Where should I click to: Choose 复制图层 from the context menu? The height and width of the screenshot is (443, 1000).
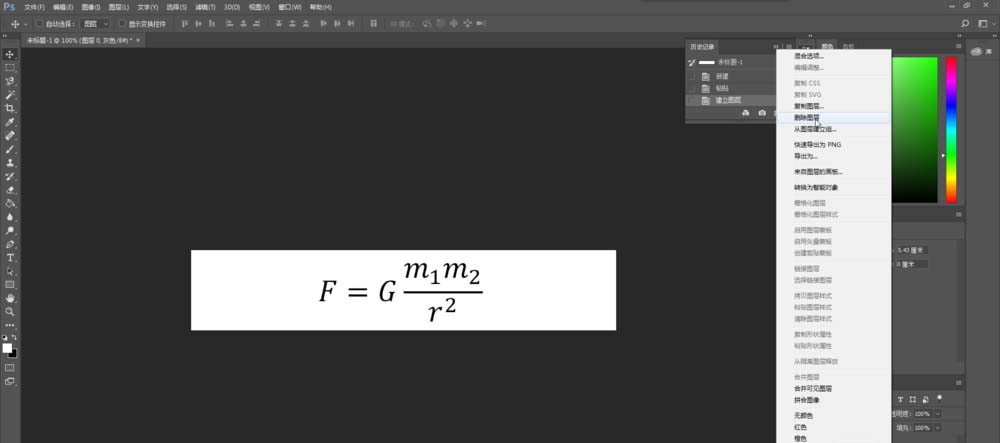pyautogui.click(x=809, y=106)
